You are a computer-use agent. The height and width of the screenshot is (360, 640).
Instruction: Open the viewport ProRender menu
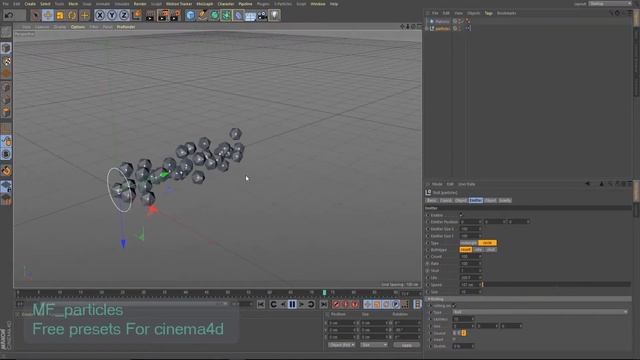click(x=126, y=27)
